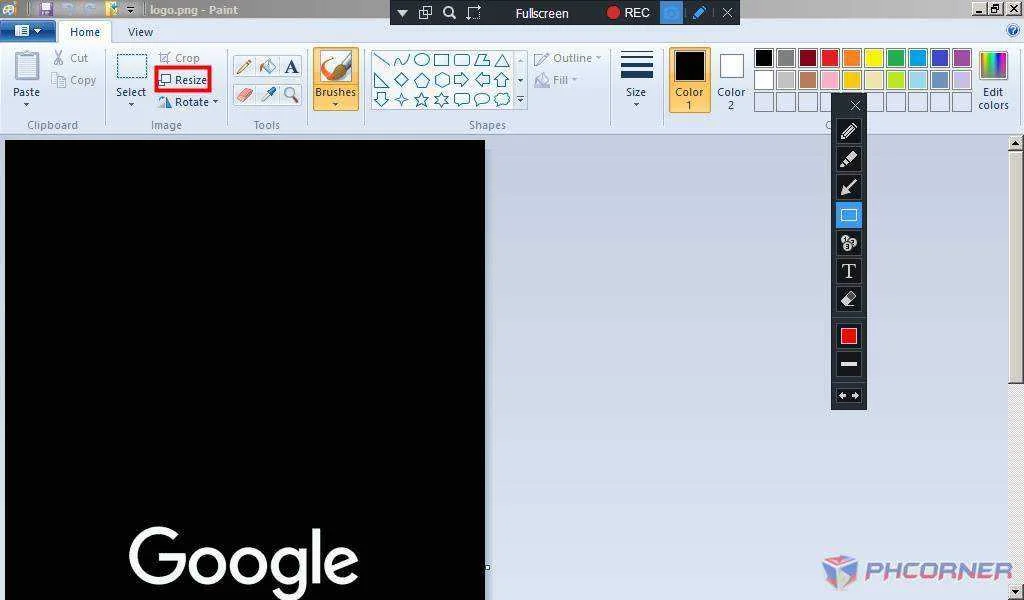Screen dimensions: 1024x600
Task: Open the recorder bar dropdown triangle
Action: click(x=402, y=13)
